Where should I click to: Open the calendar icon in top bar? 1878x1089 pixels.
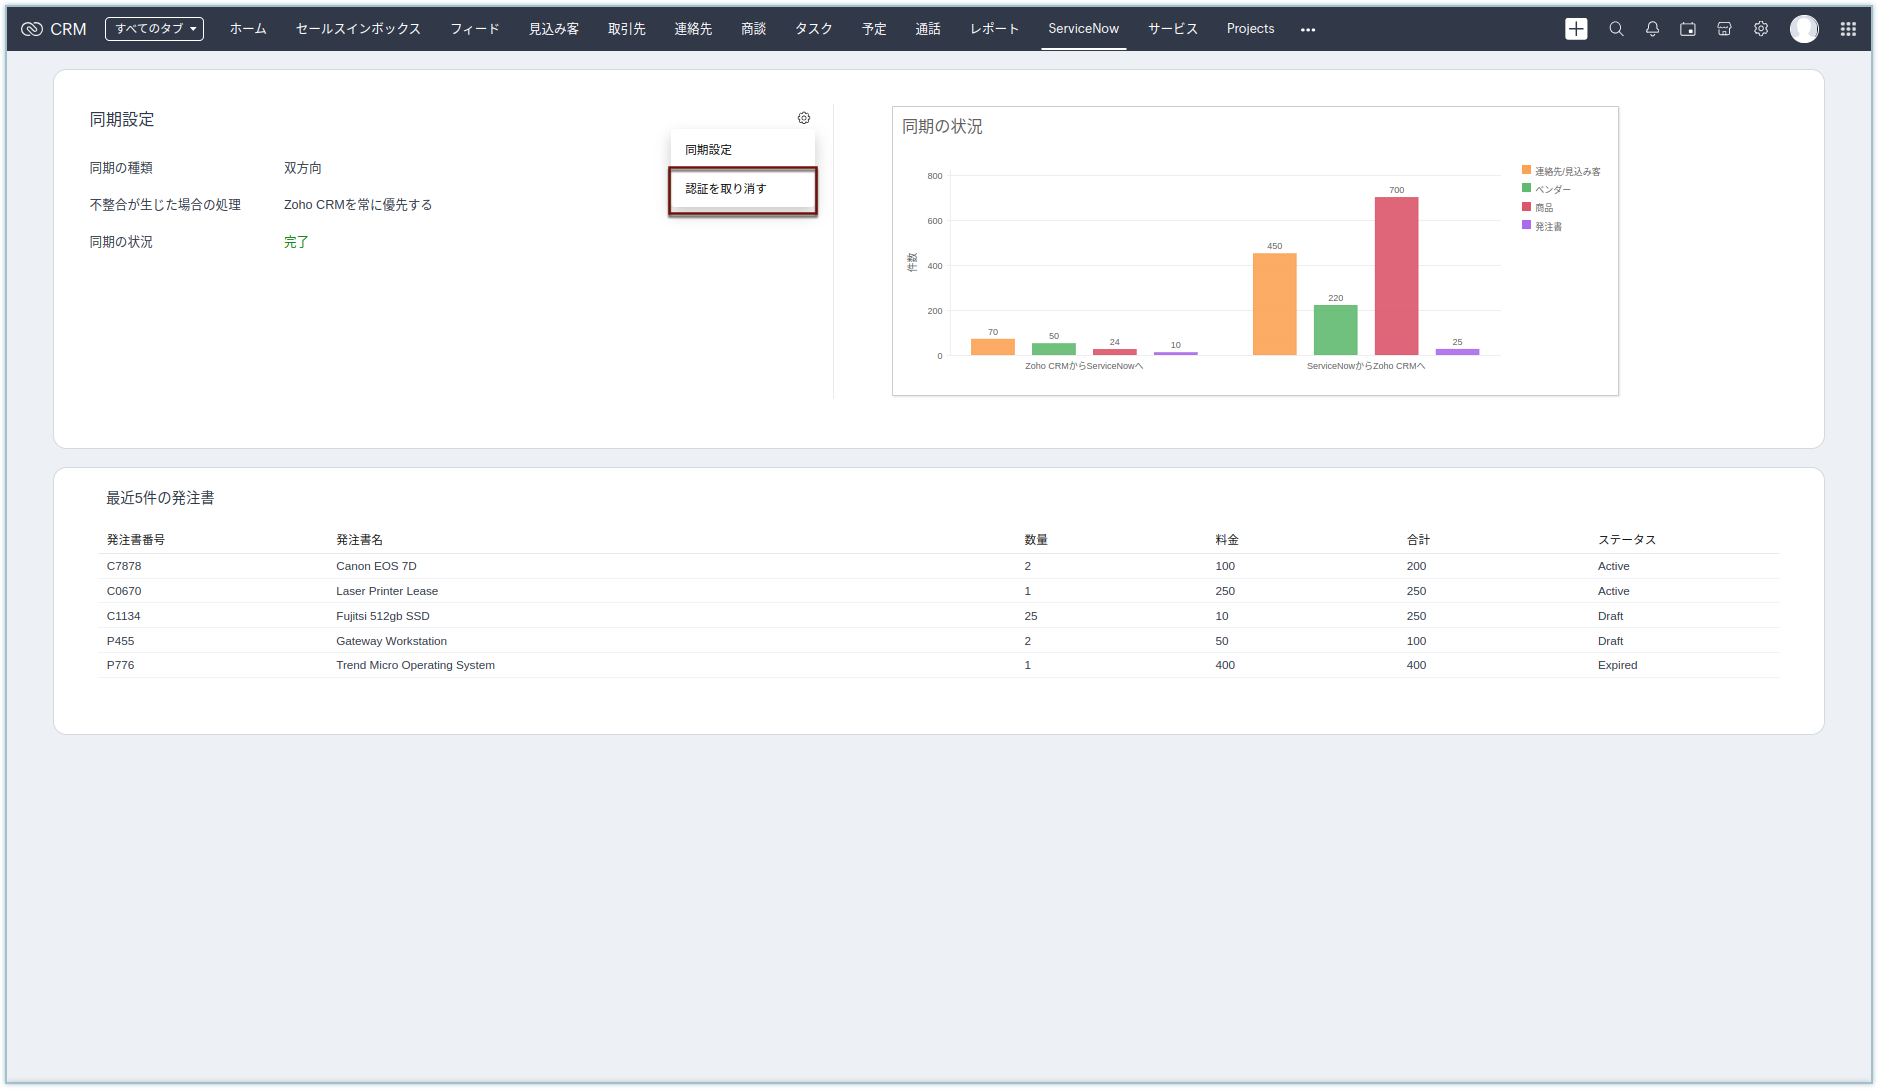(1688, 29)
